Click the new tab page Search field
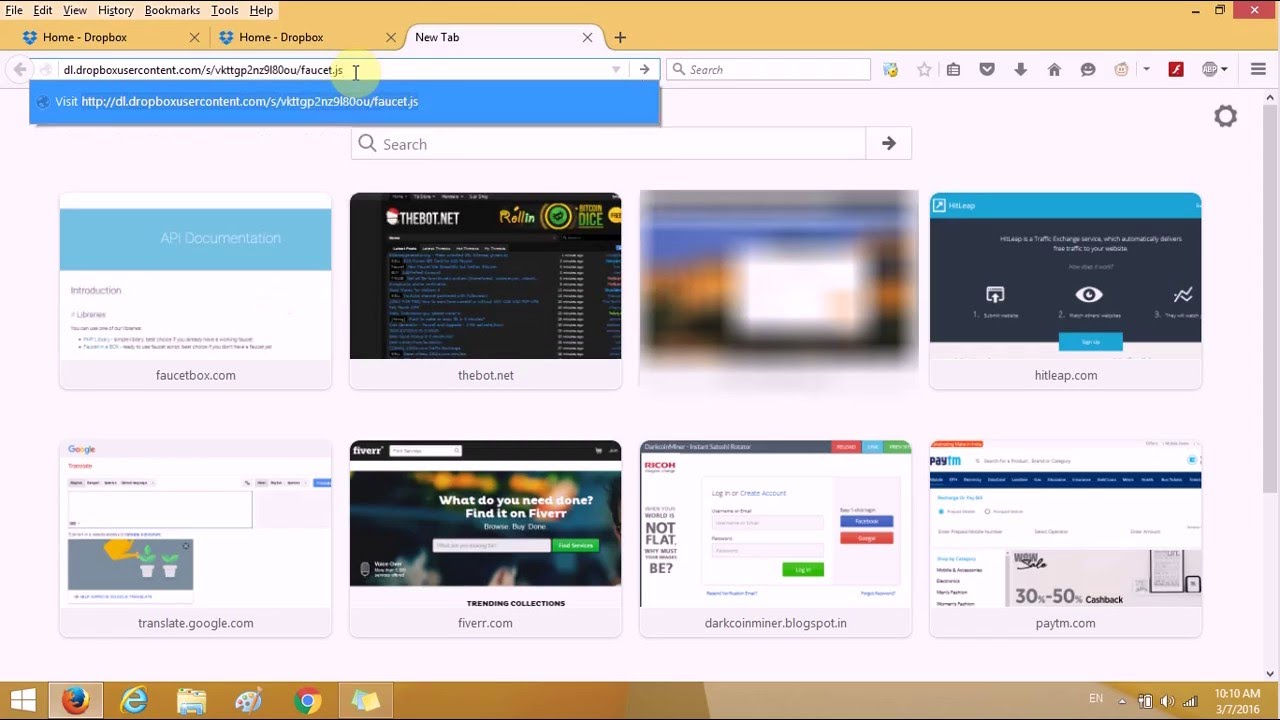1280x720 pixels. tap(608, 143)
